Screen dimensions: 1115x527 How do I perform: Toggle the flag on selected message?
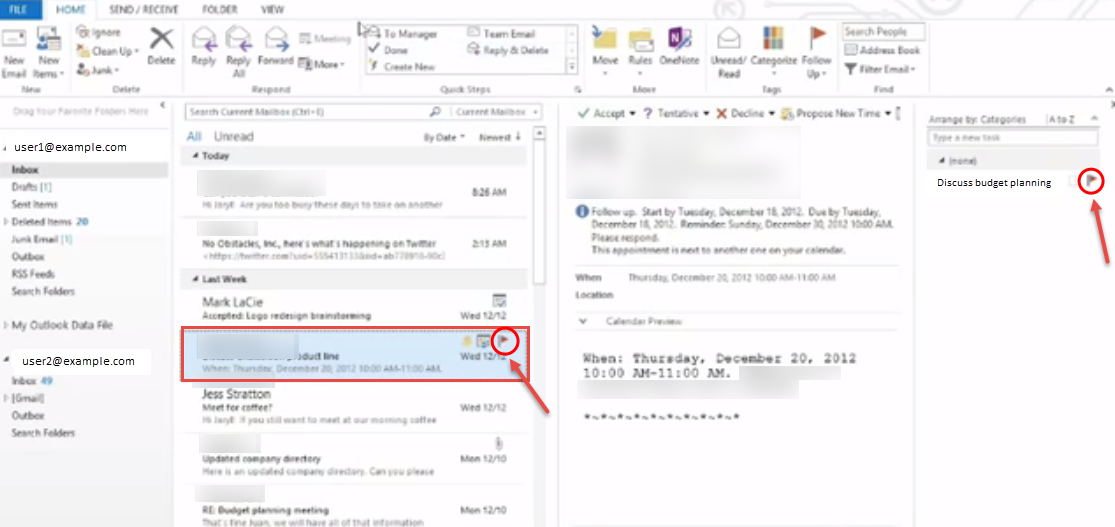pos(503,341)
